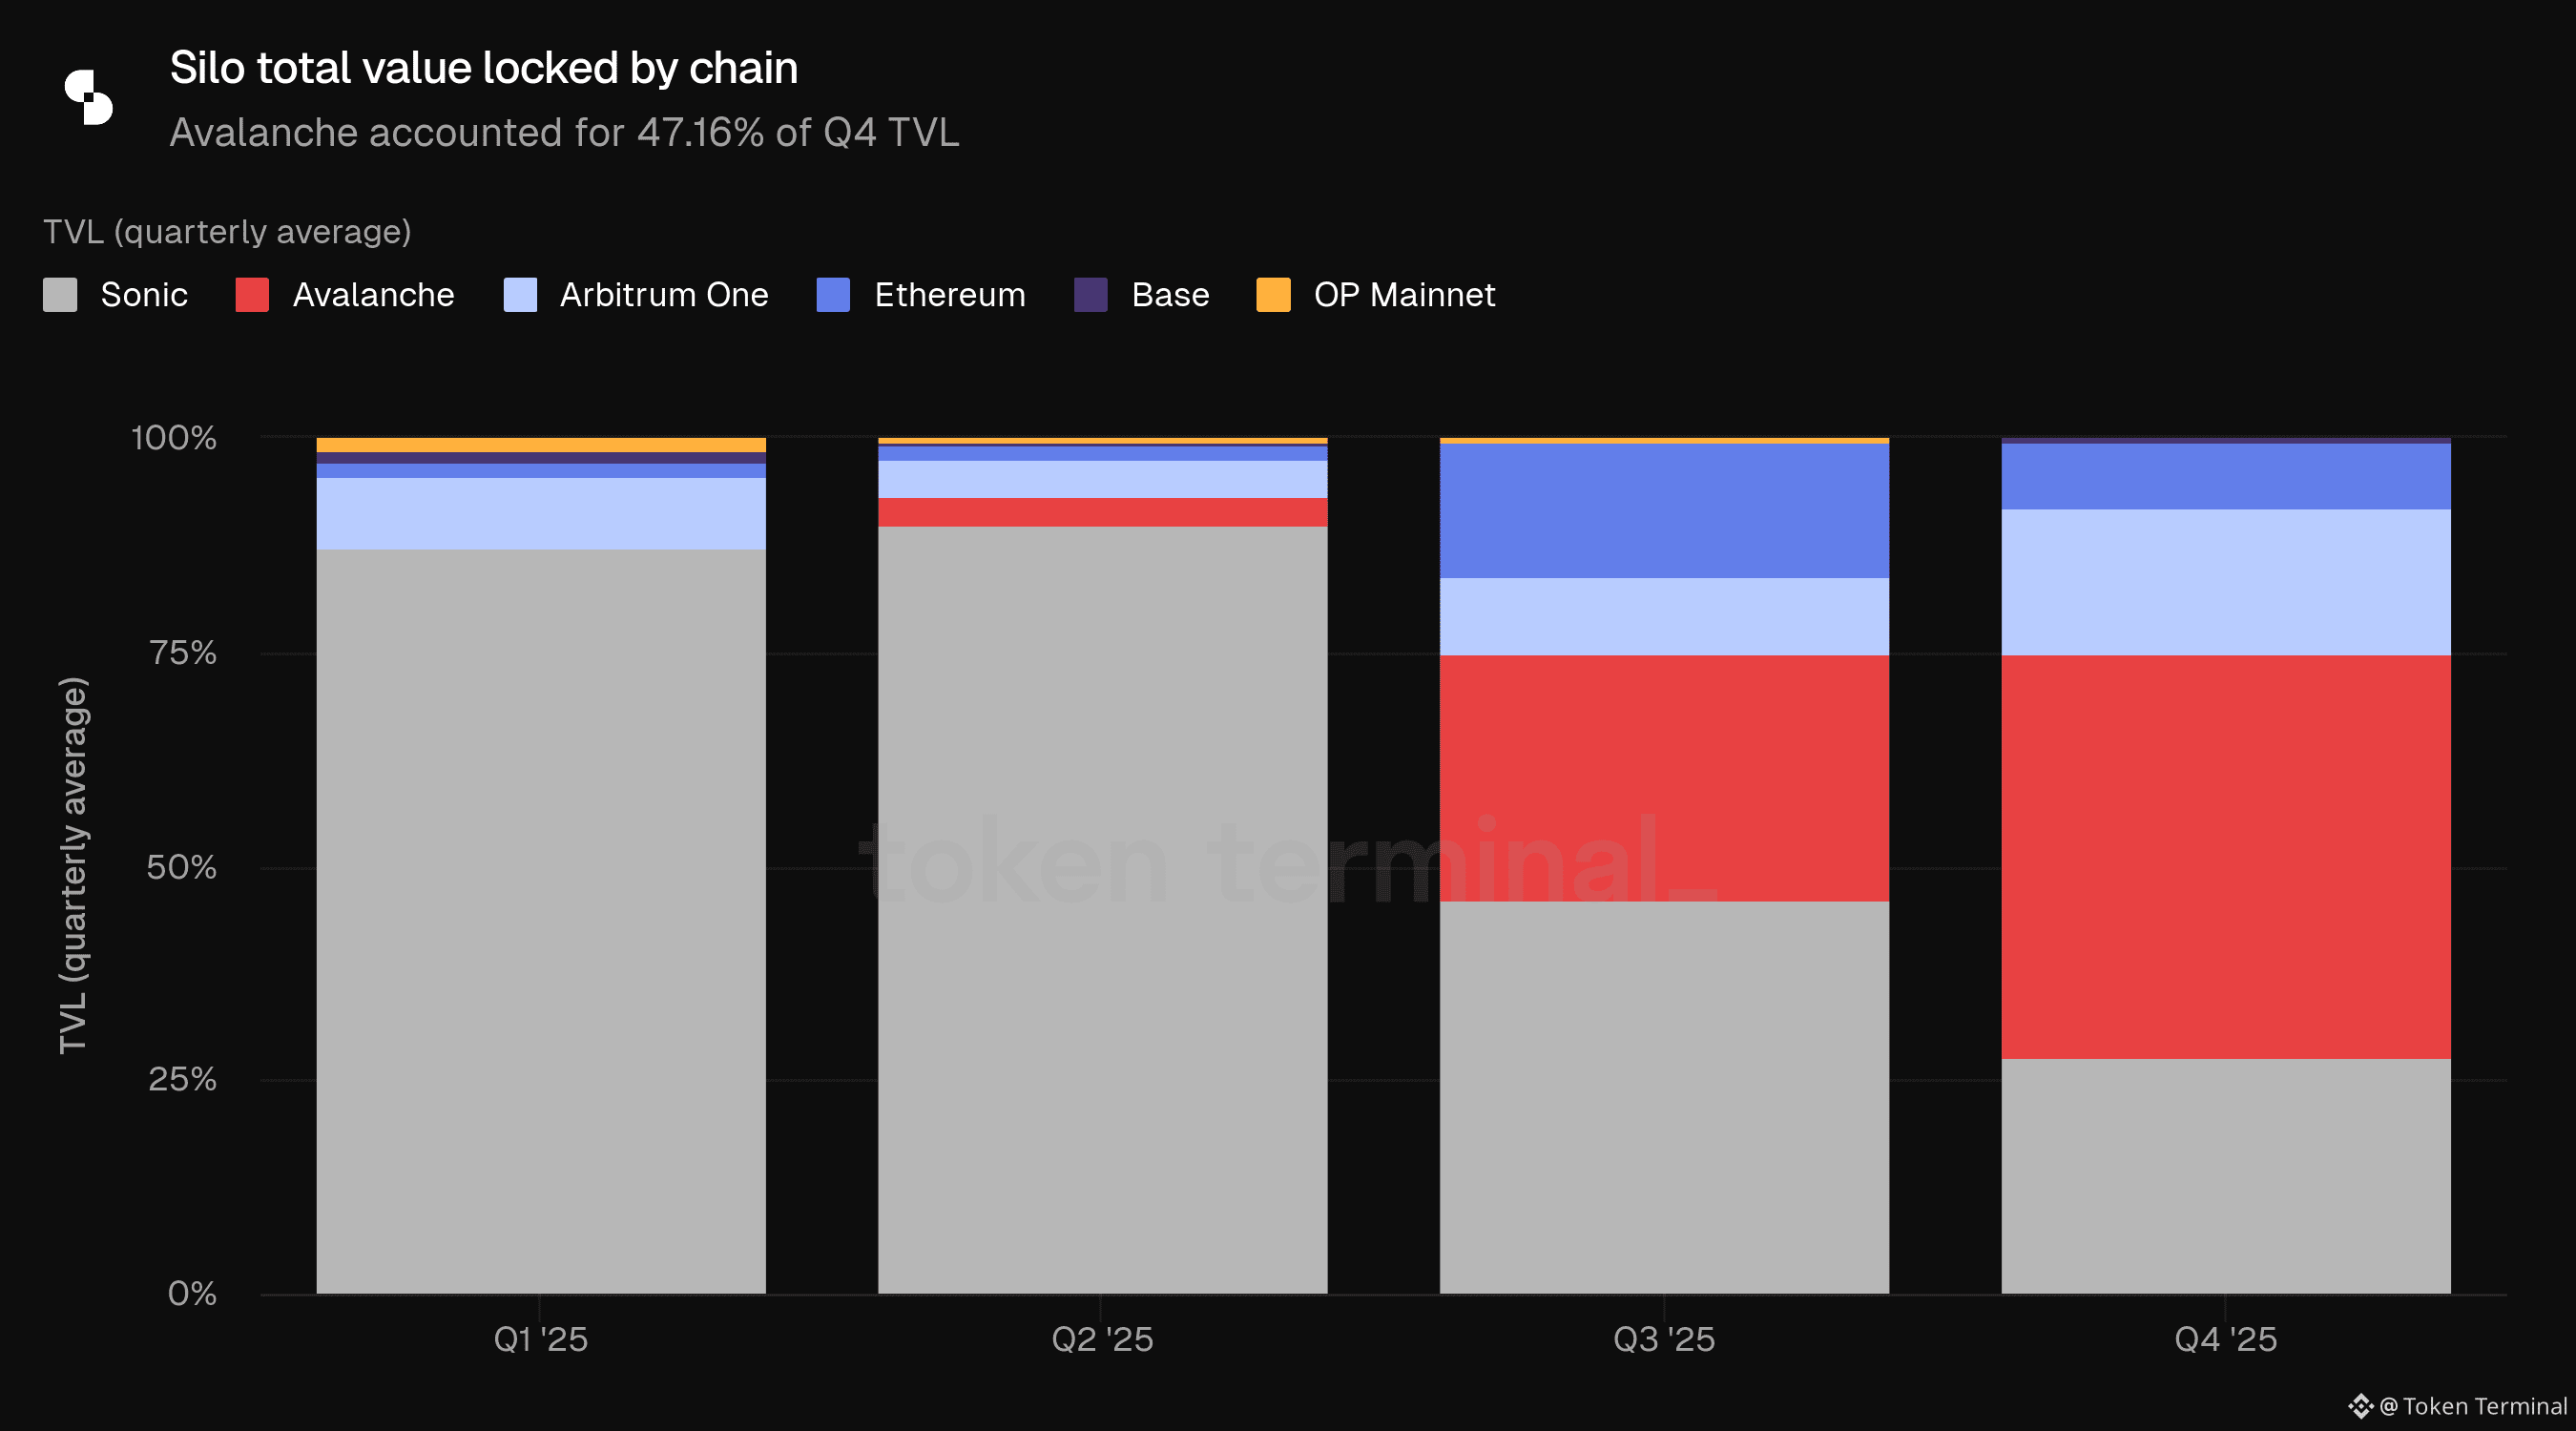2576x1431 pixels.
Task: Click the Avalanche legend label
Action: pos(373,295)
